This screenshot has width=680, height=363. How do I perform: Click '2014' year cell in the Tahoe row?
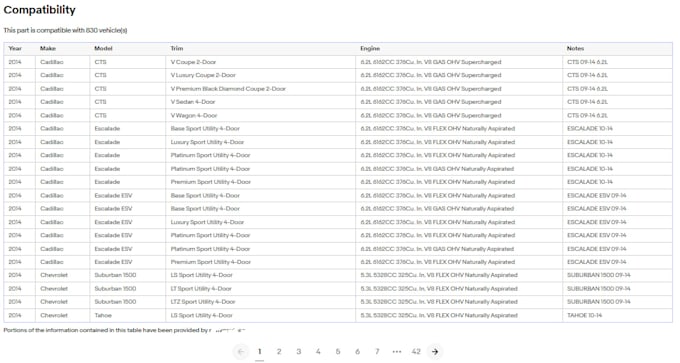click(20, 315)
